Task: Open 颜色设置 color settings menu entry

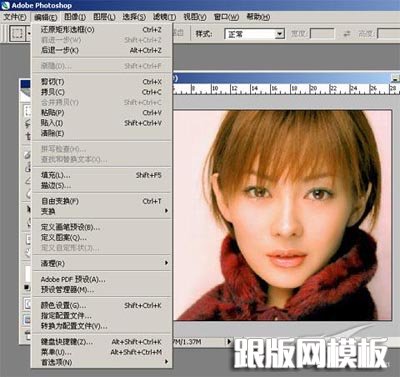Action: click(x=102, y=305)
